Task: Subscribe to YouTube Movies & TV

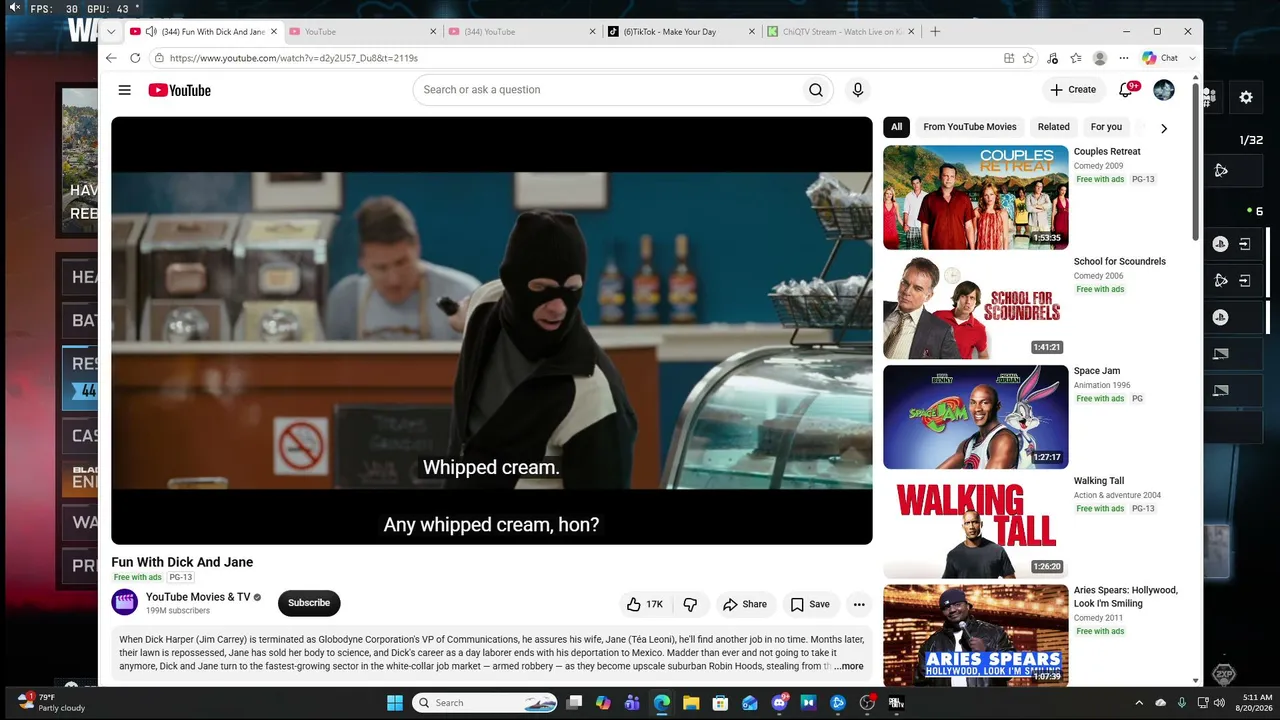Action: pos(309,603)
